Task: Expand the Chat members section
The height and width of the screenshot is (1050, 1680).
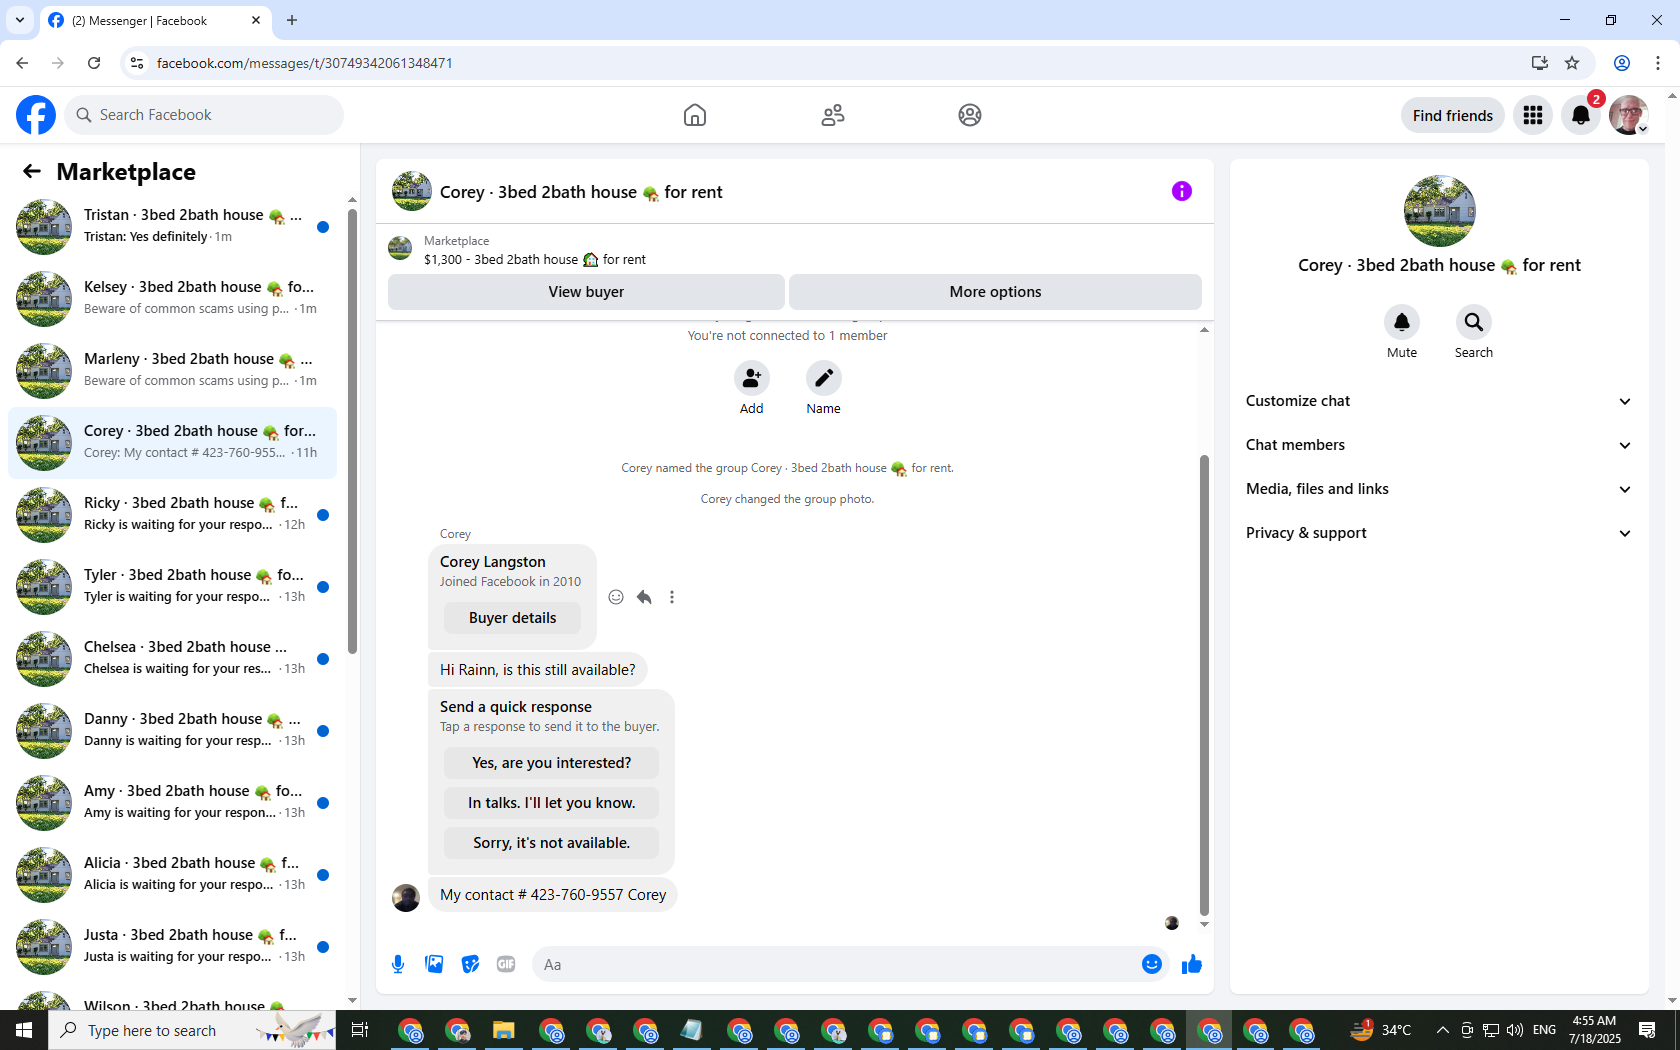Action: (1439, 445)
